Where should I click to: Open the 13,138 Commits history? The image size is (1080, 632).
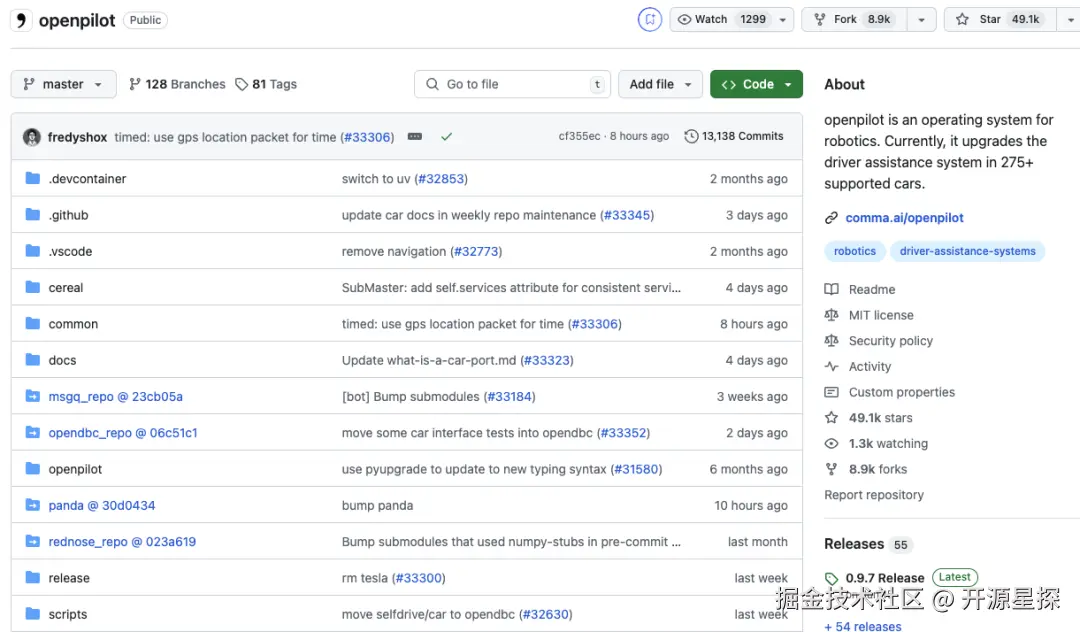pyautogui.click(x=734, y=136)
